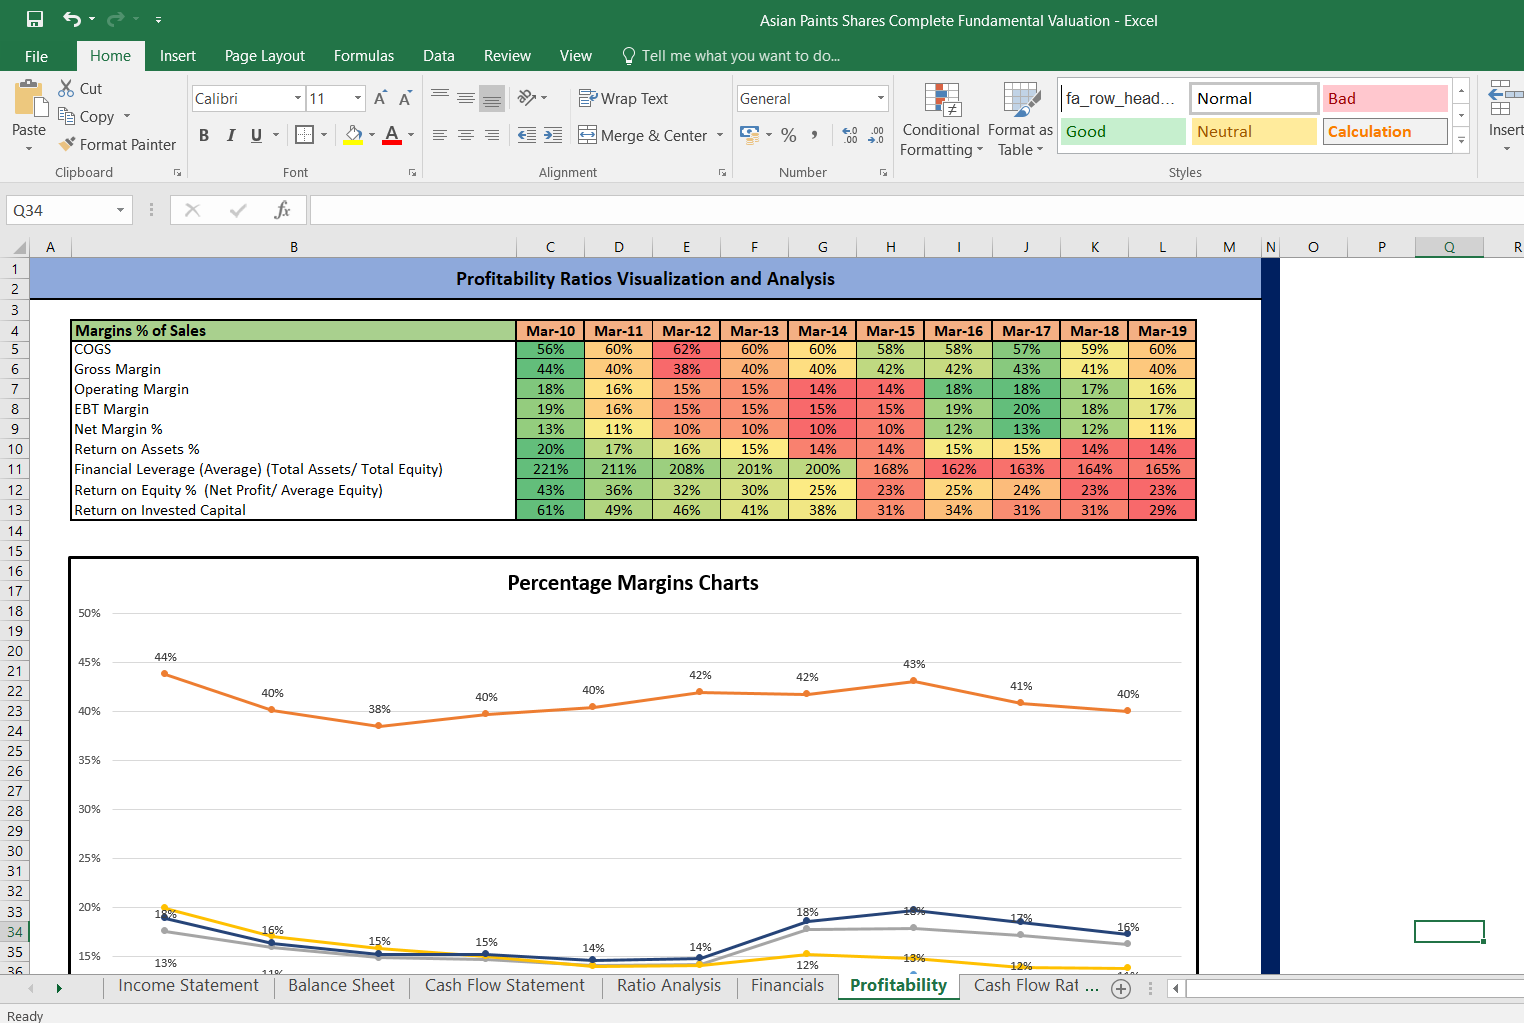Toggle Middle Align
The width and height of the screenshot is (1524, 1023).
coord(466,97)
